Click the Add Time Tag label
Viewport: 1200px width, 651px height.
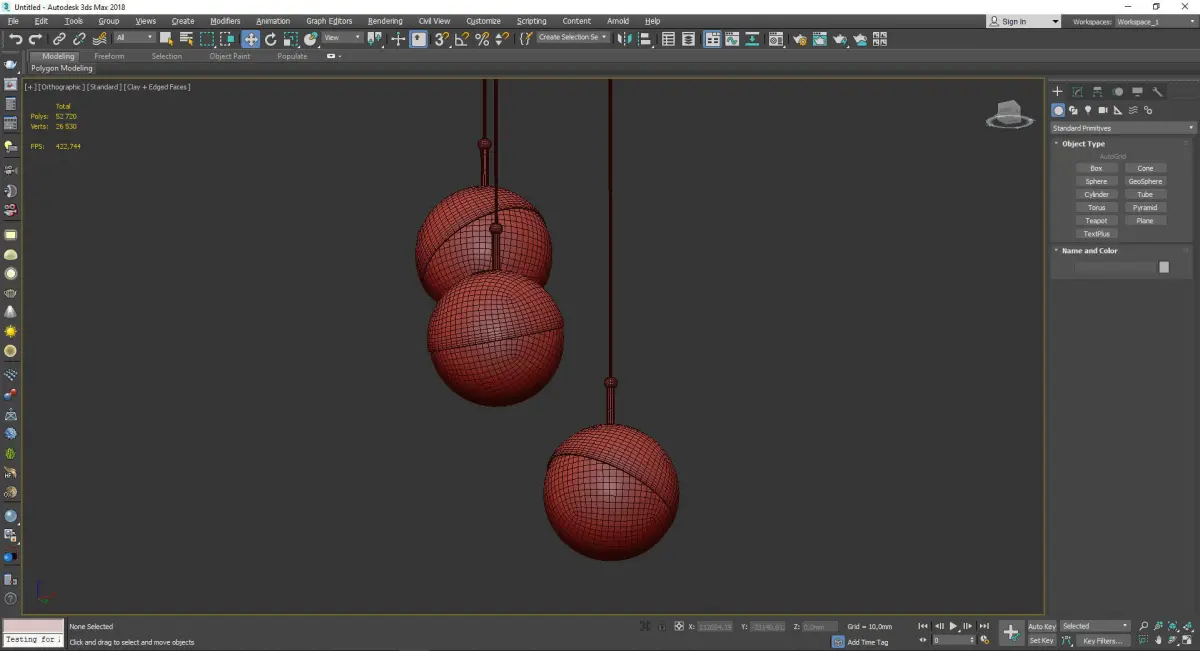click(867, 642)
